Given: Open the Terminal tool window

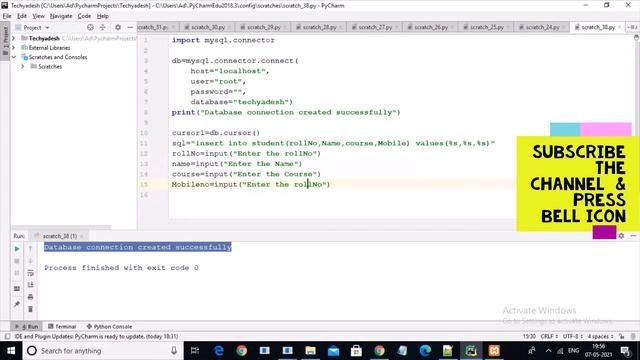Looking at the screenshot, I should [x=62, y=327].
